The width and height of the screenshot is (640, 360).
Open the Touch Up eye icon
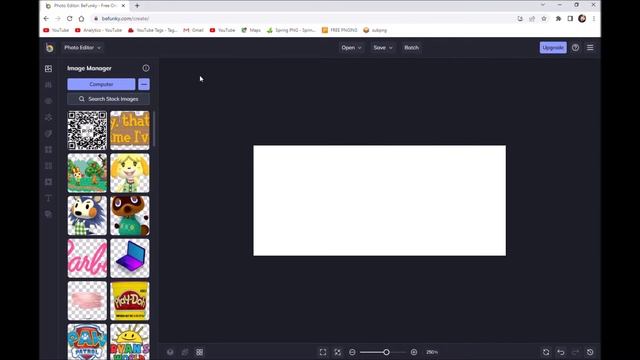click(49, 101)
